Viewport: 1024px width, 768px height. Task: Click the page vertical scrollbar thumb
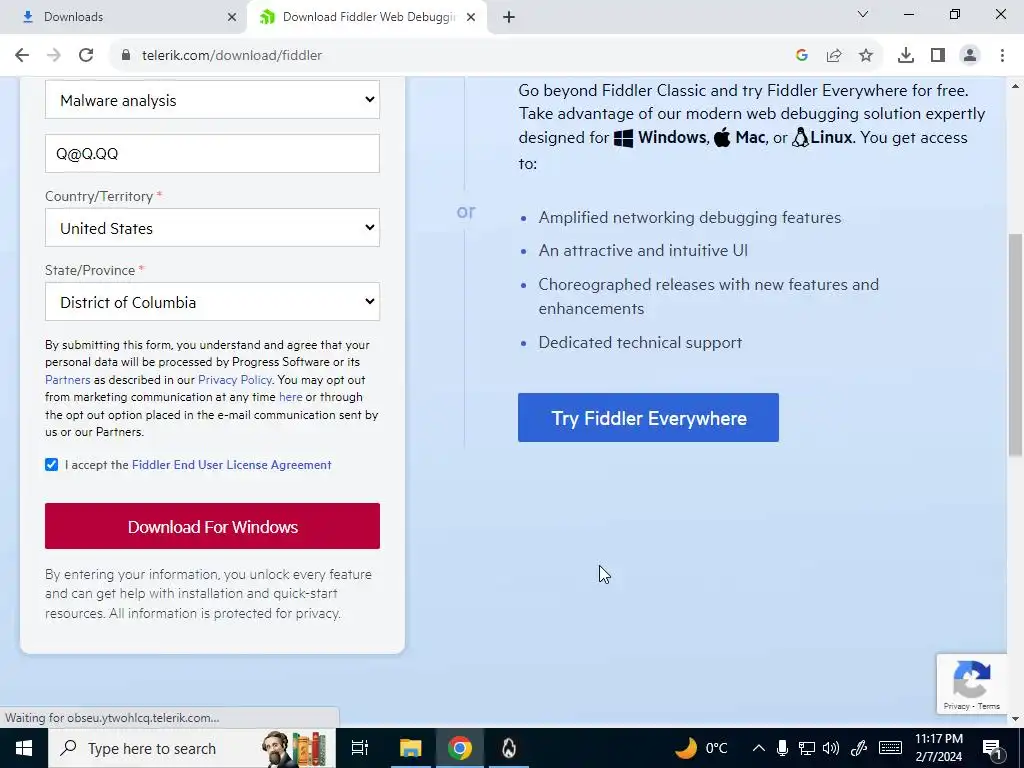(1016, 345)
